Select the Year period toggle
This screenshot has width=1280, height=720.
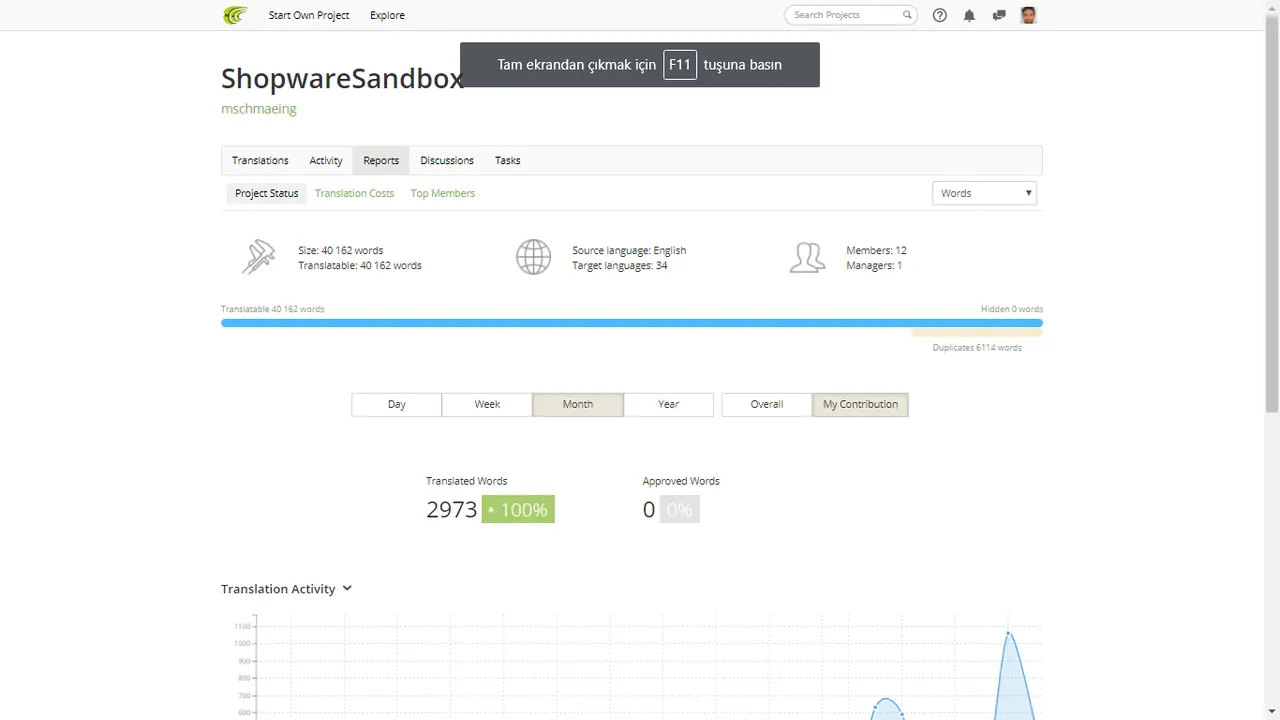(x=669, y=404)
